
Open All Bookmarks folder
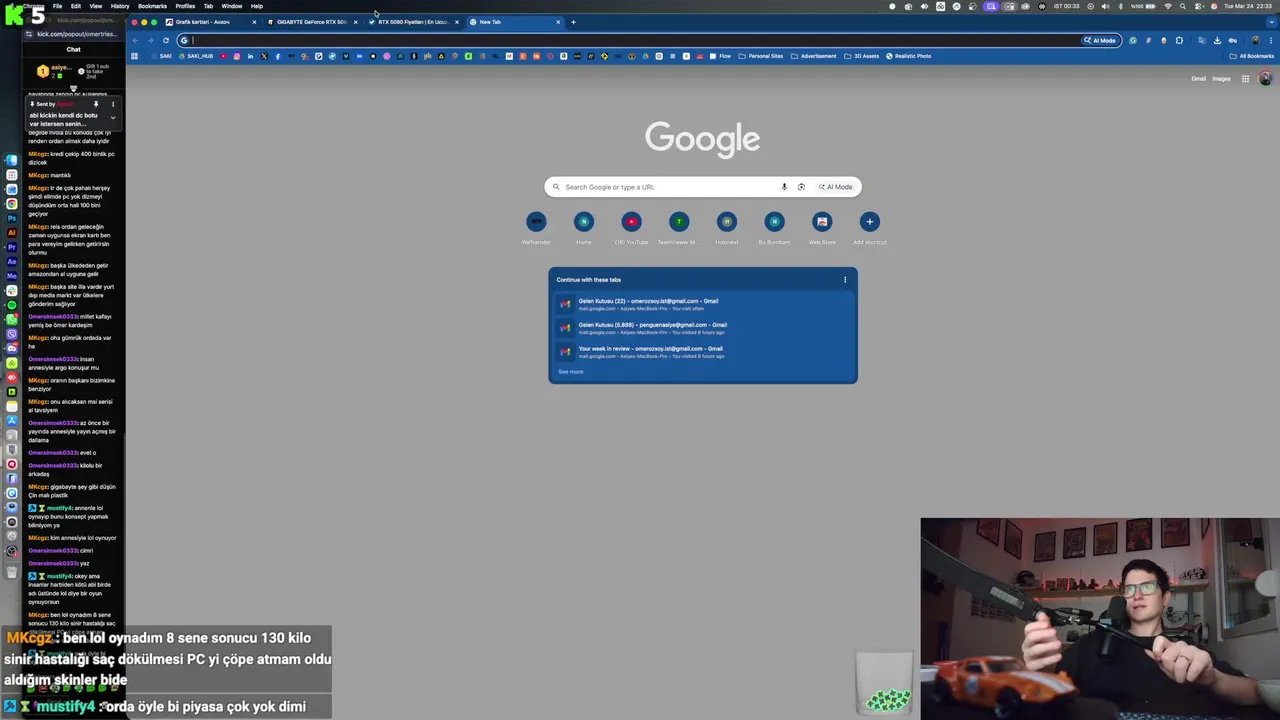click(x=1252, y=56)
